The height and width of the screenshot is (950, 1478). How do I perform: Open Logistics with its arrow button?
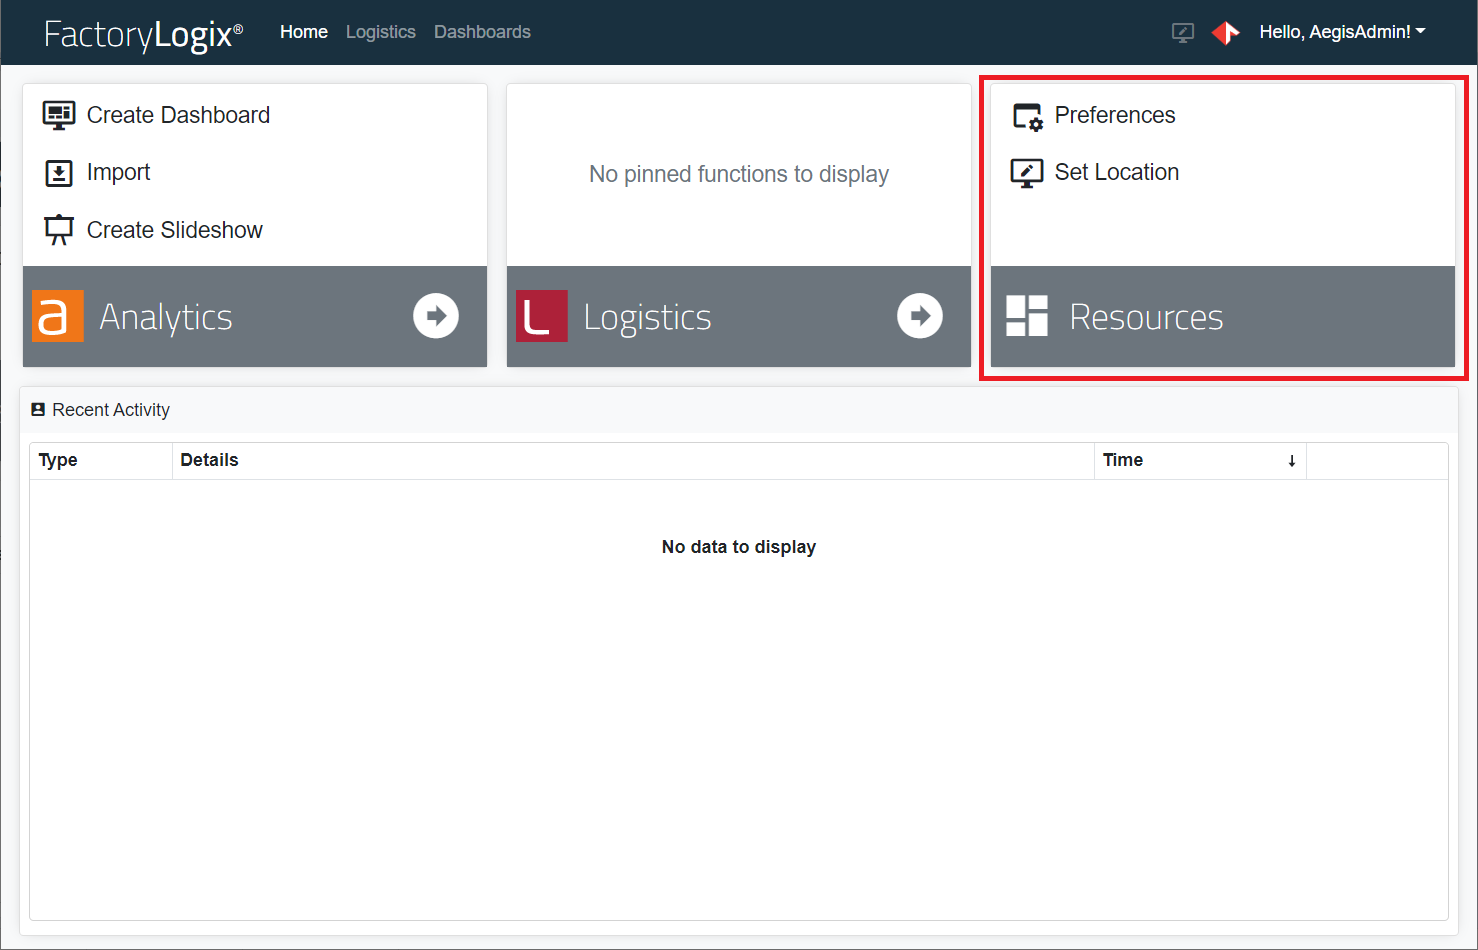[x=920, y=316]
